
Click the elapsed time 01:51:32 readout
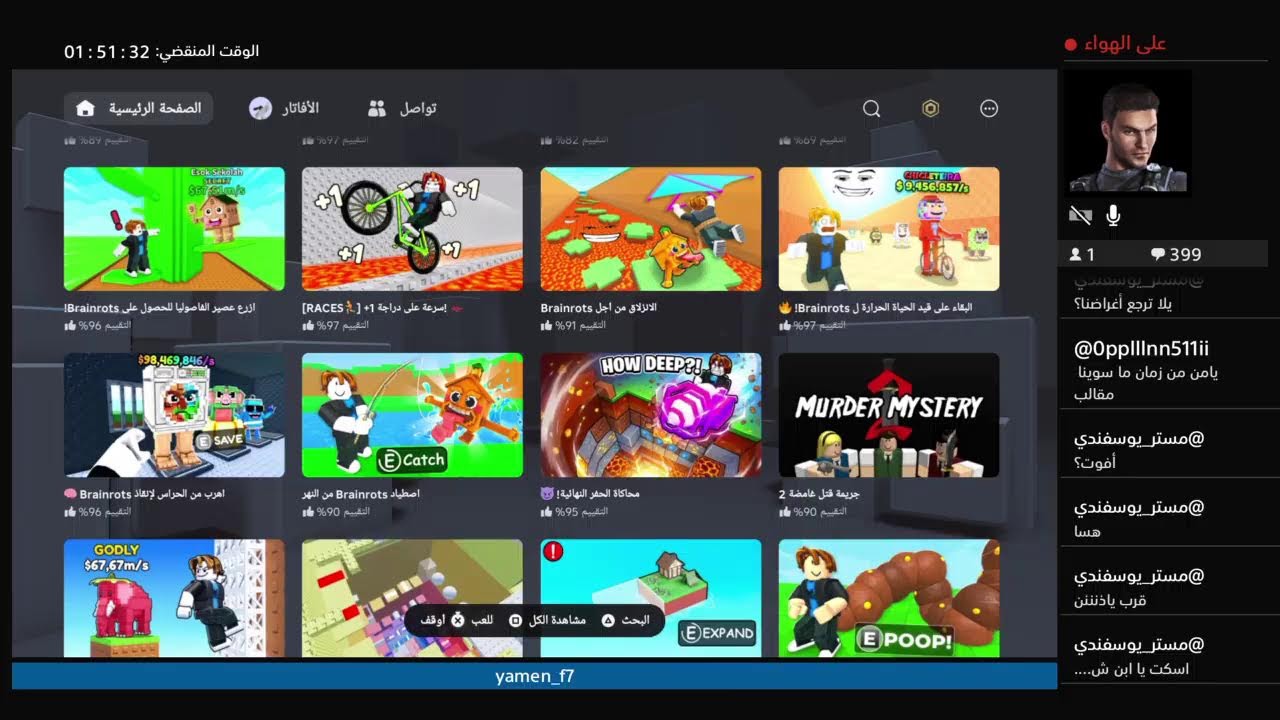107,51
